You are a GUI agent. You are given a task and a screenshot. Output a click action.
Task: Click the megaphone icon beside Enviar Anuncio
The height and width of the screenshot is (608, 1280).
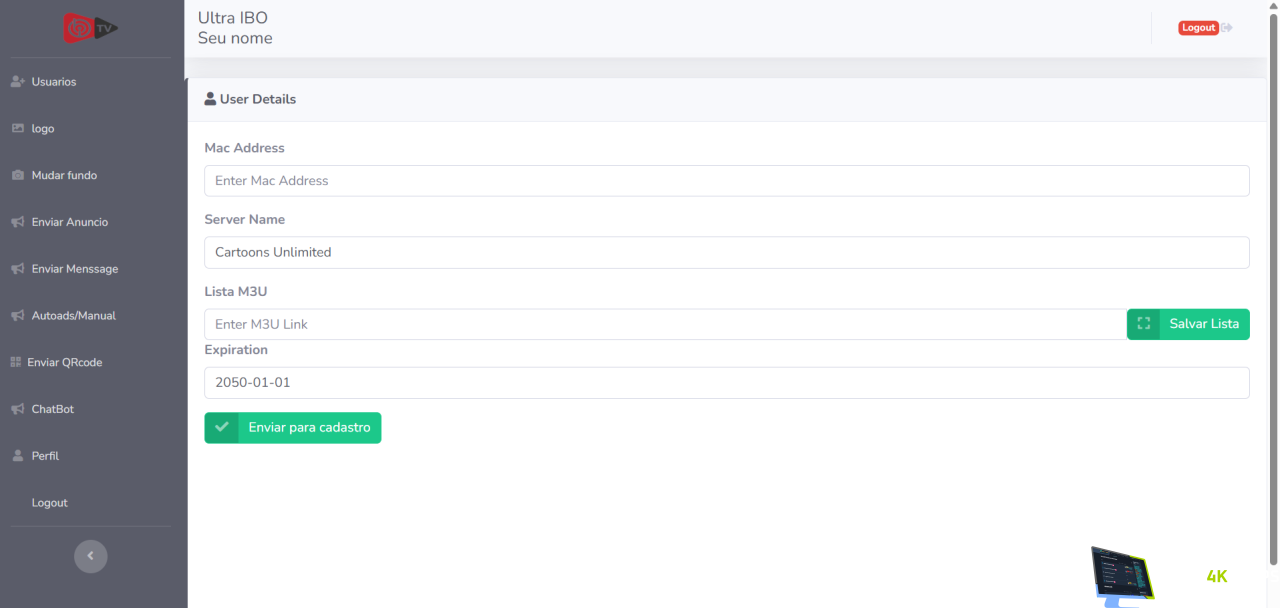17,222
